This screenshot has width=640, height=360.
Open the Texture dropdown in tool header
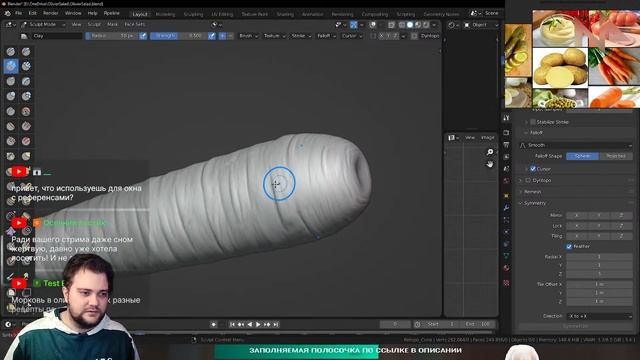274,36
